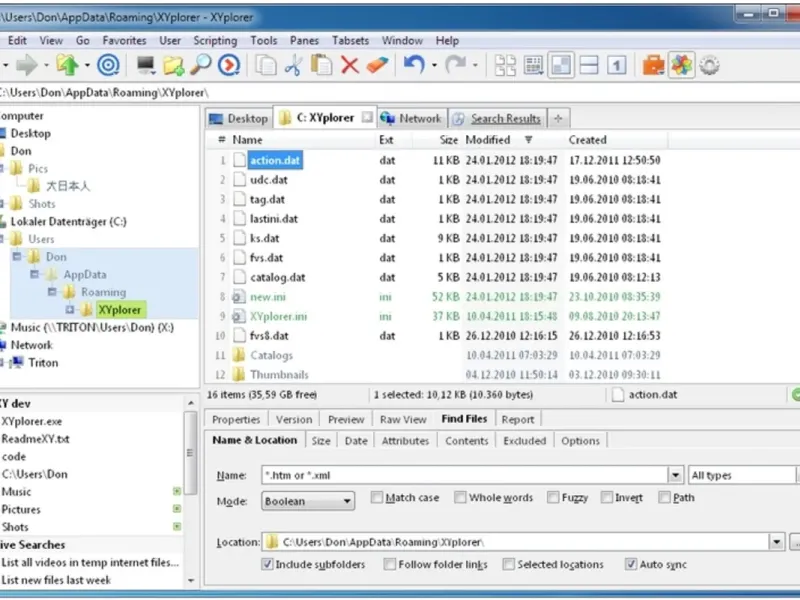Click the blue Undo arrow icon
The height and width of the screenshot is (600, 800).
(x=414, y=65)
